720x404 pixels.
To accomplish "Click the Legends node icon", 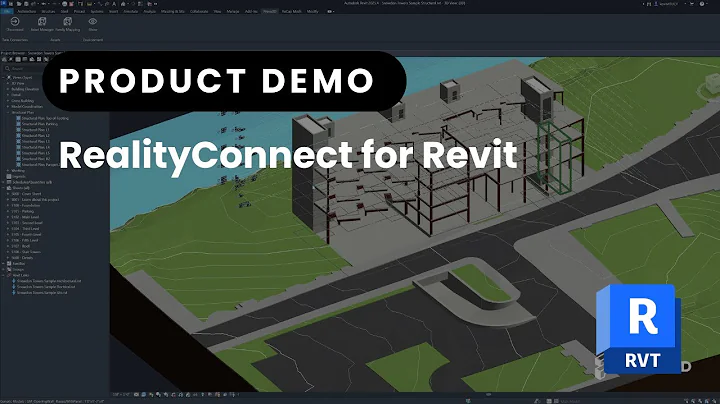I will point(9,176).
